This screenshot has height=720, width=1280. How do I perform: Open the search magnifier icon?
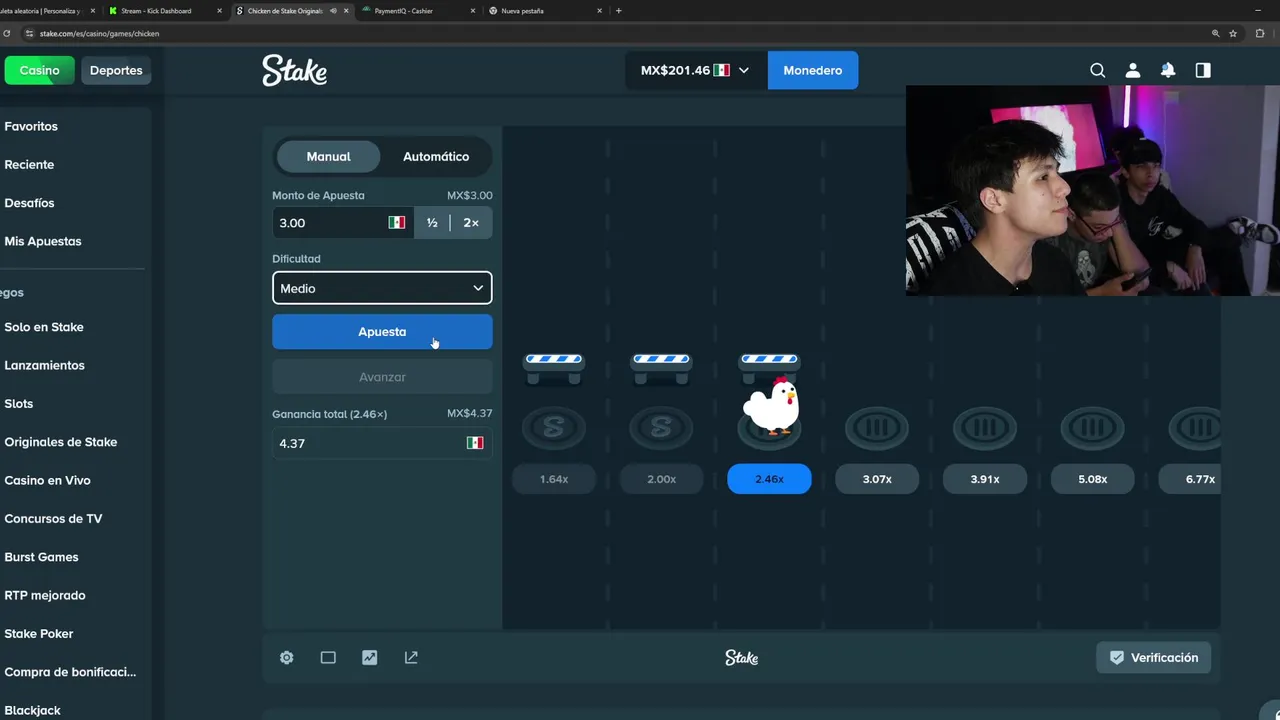[x=1097, y=70]
